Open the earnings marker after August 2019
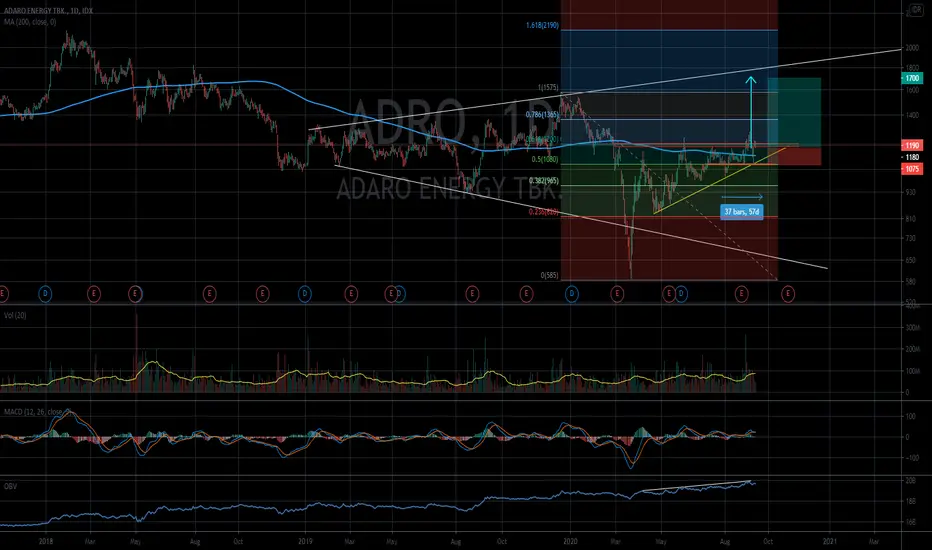This screenshot has height=550, width=932. pos(473,293)
